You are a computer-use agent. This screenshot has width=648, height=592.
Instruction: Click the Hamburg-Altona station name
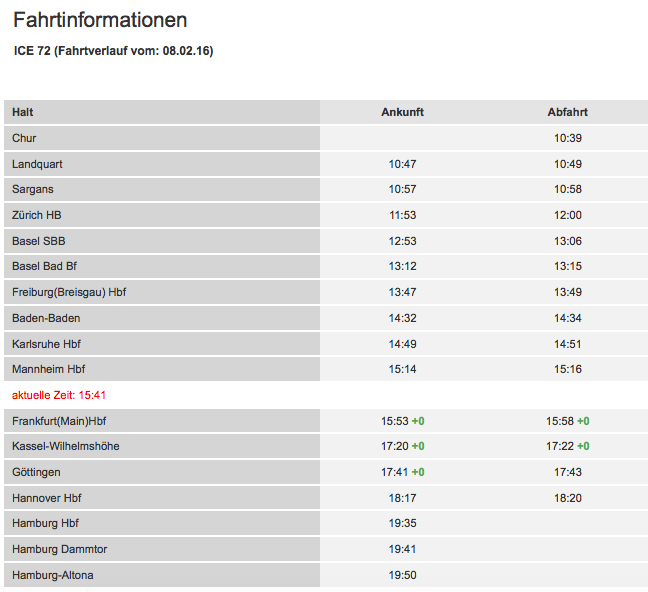tap(53, 575)
